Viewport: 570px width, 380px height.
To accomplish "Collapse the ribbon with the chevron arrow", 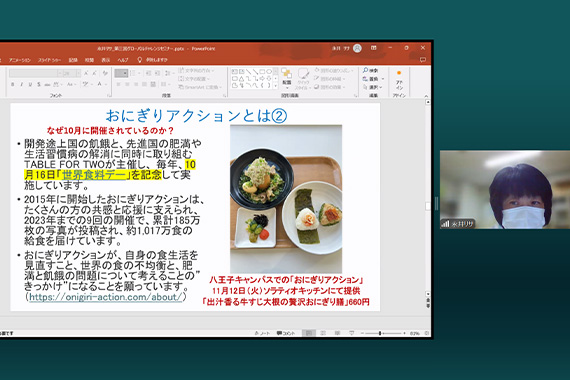I will (x=426, y=96).
